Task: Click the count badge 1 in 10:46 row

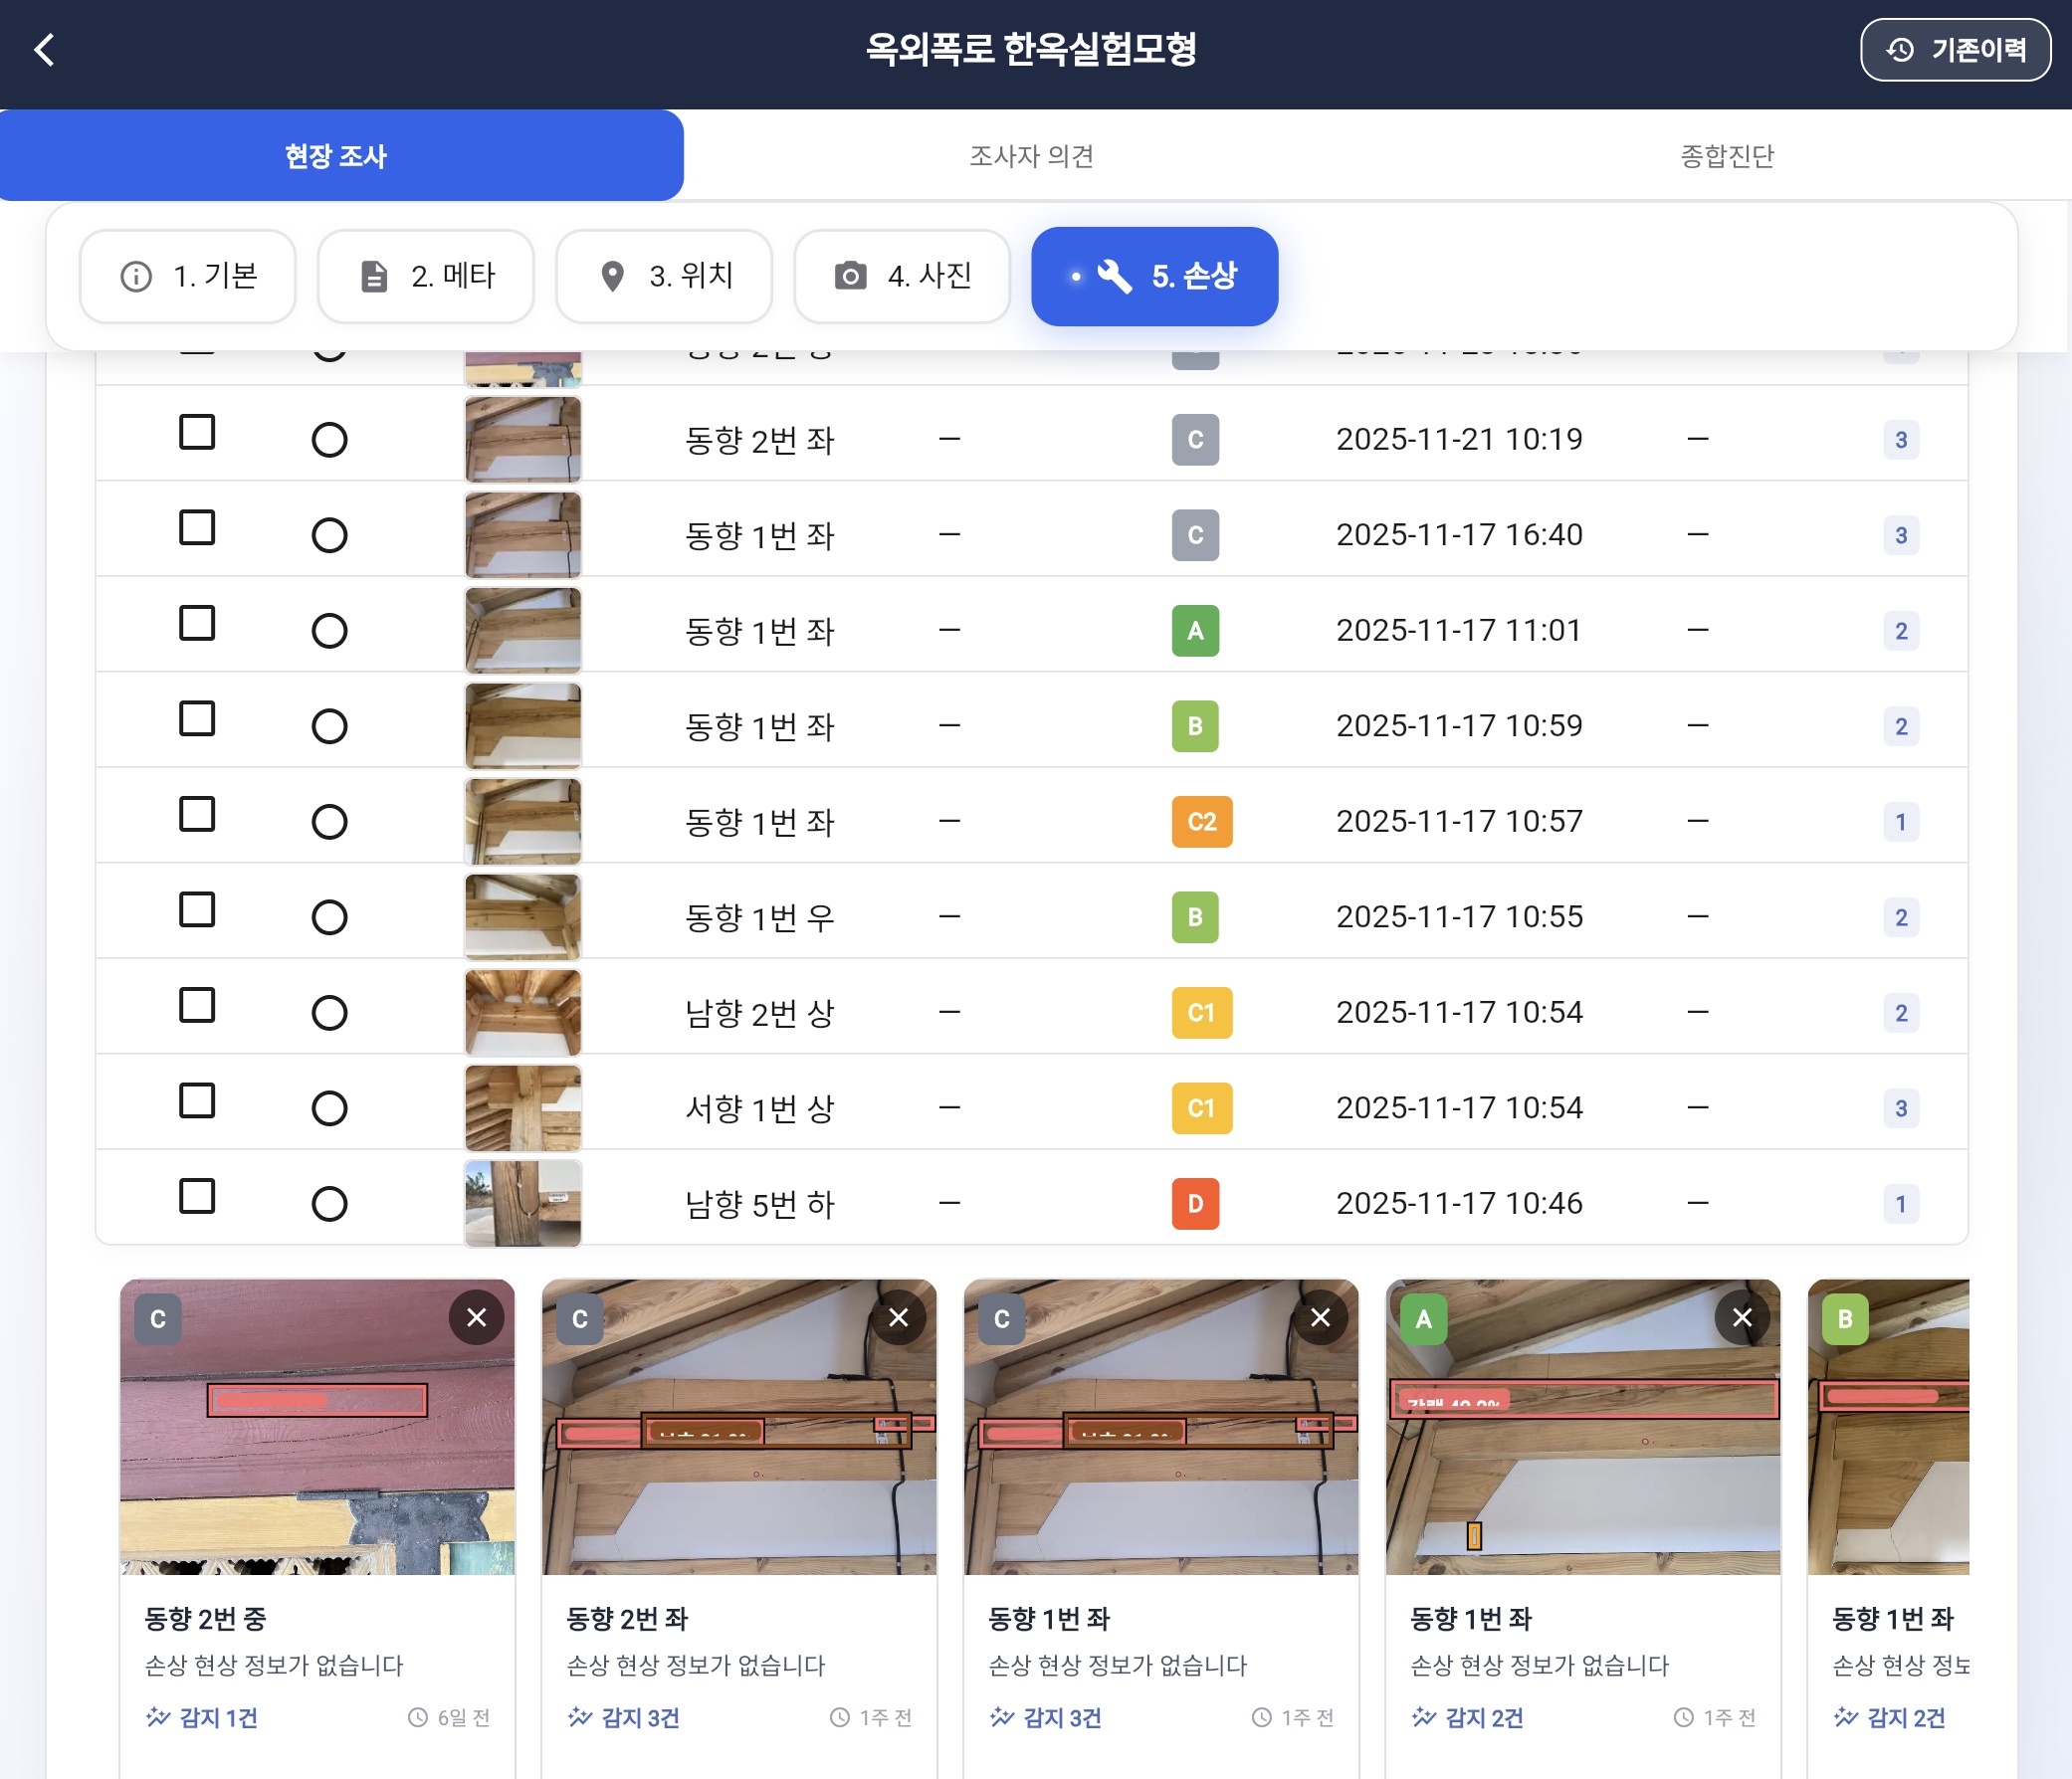Action: 1900,1203
